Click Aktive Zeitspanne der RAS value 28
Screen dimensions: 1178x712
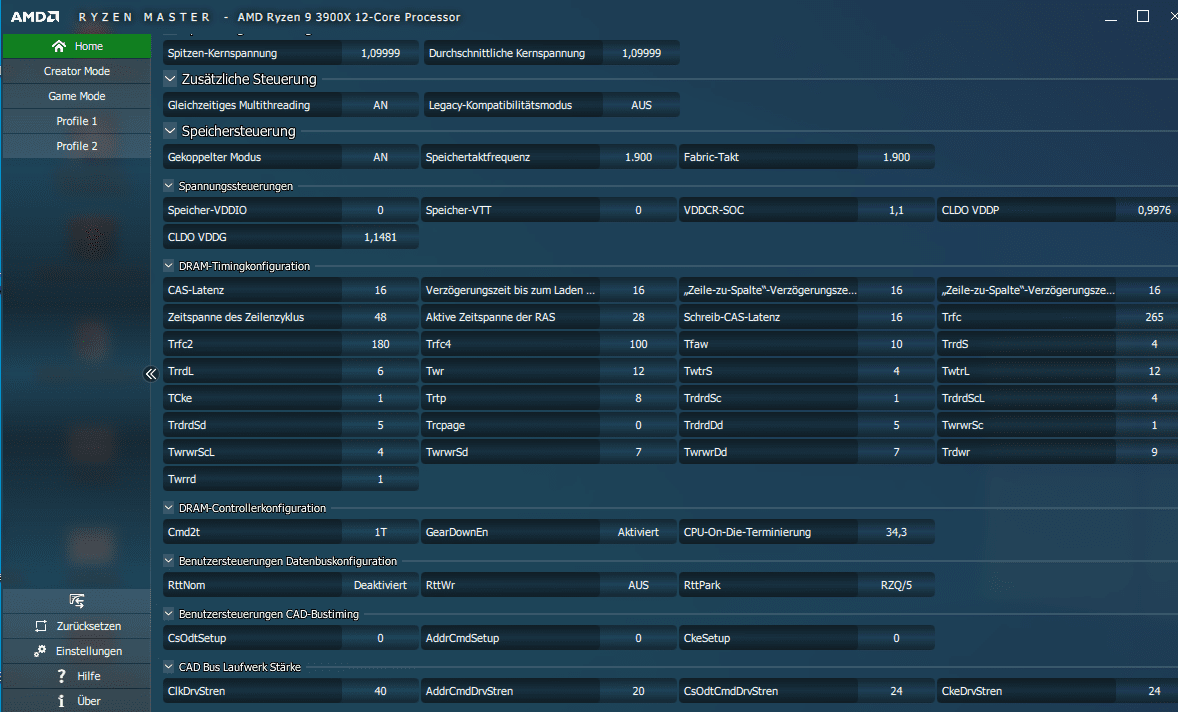click(x=638, y=317)
